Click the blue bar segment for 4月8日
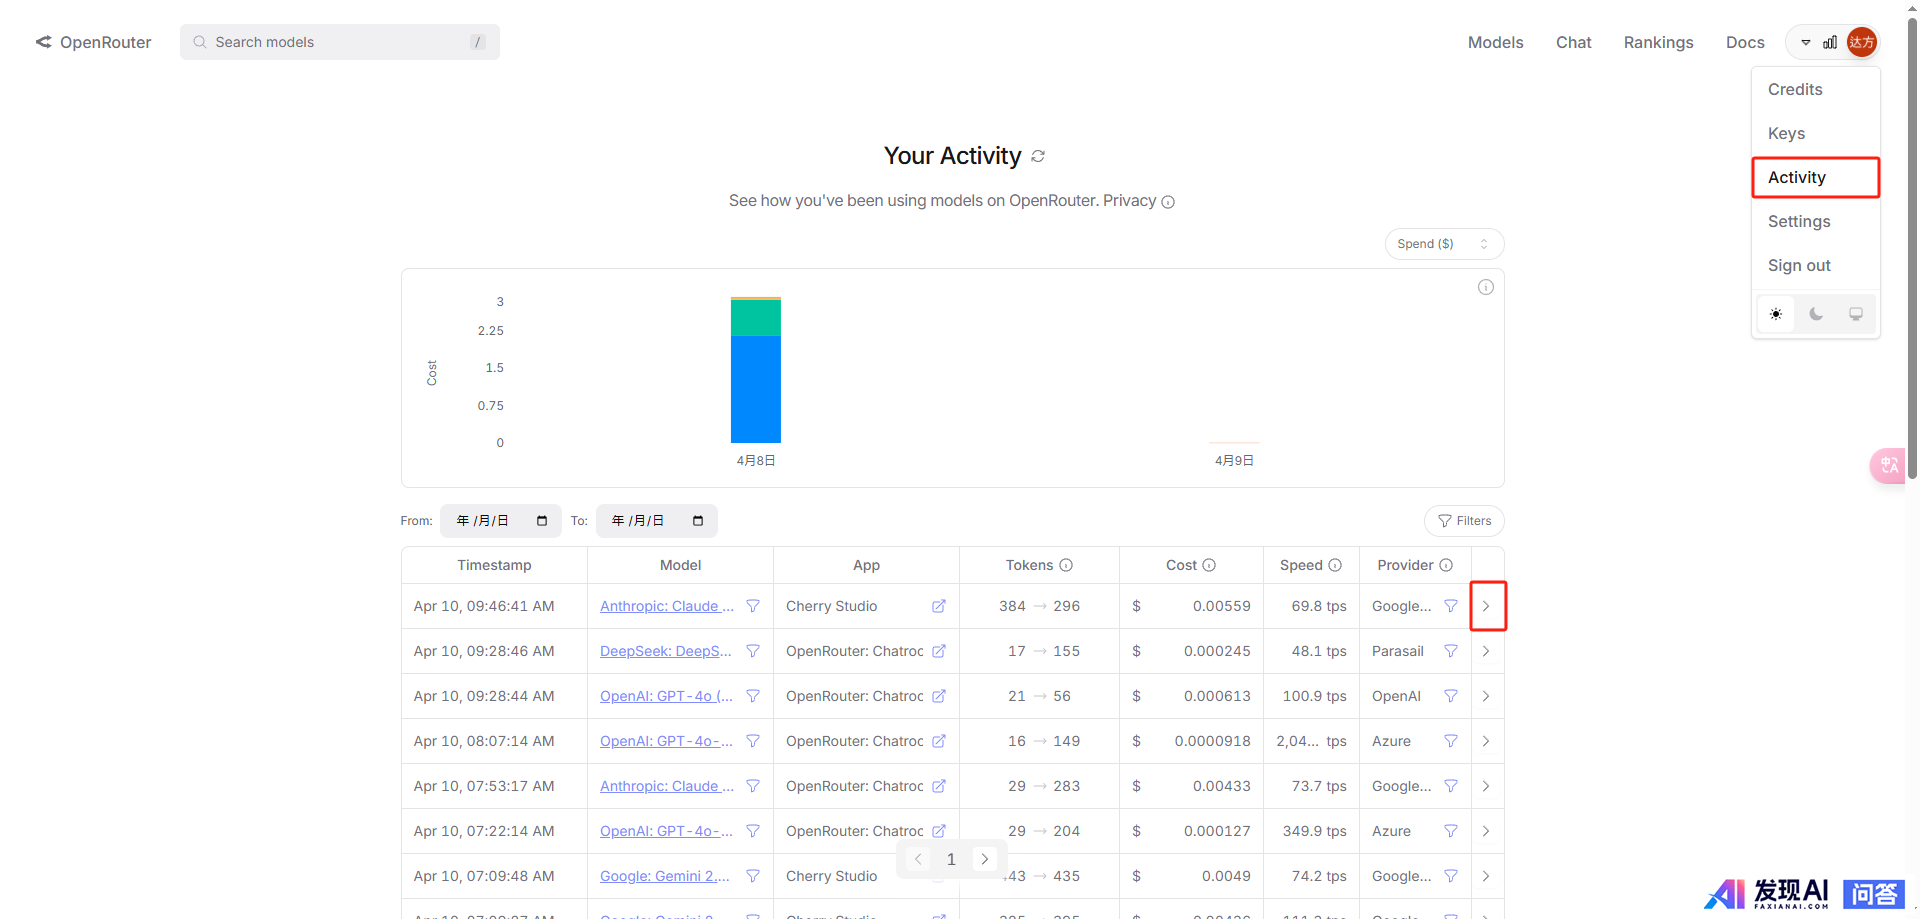 point(756,389)
